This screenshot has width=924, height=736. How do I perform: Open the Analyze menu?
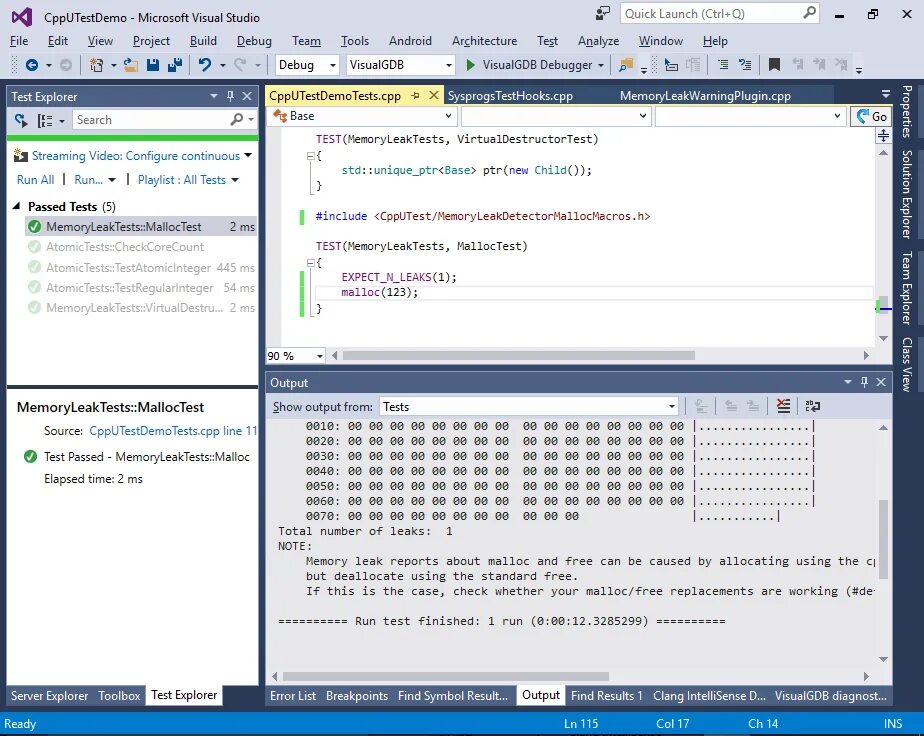coord(598,41)
